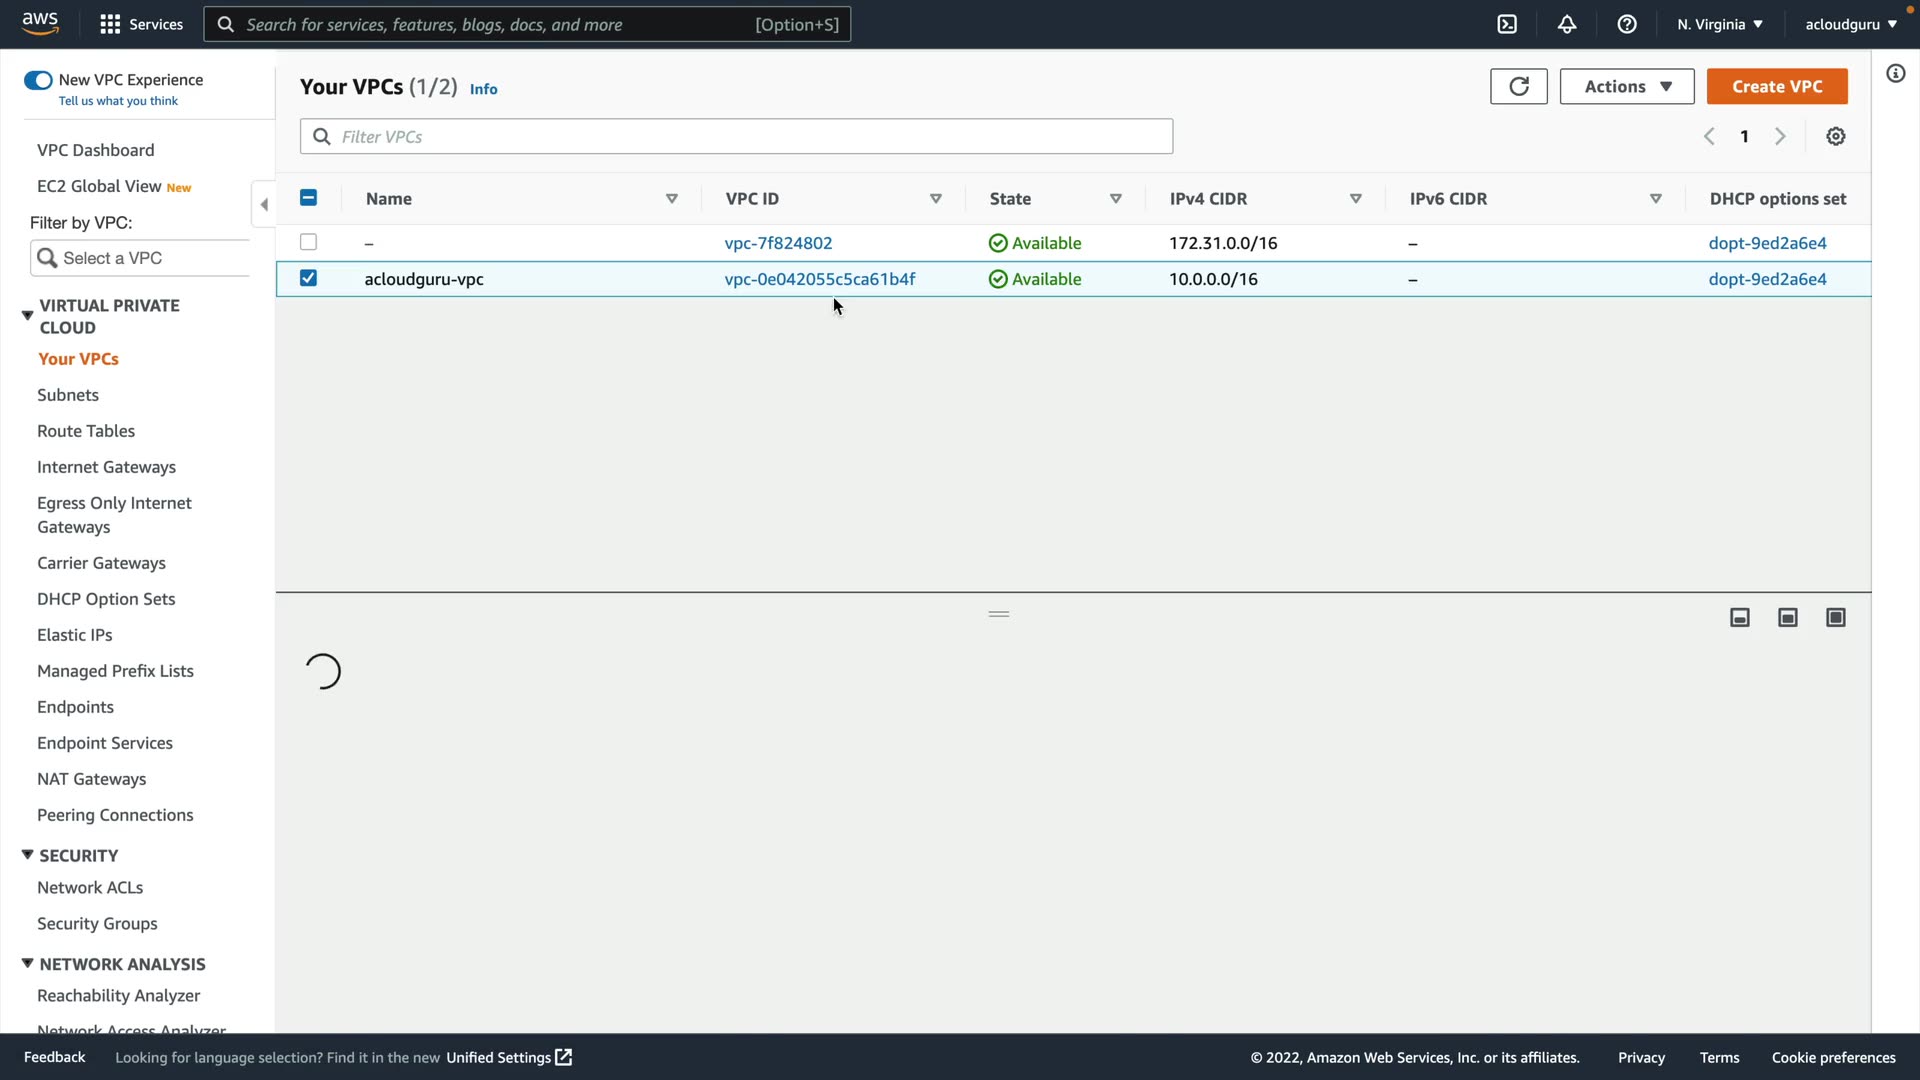Open the N. Virginia region selector
Viewport: 1920px width, 1080px height.
pos(1720,24)
